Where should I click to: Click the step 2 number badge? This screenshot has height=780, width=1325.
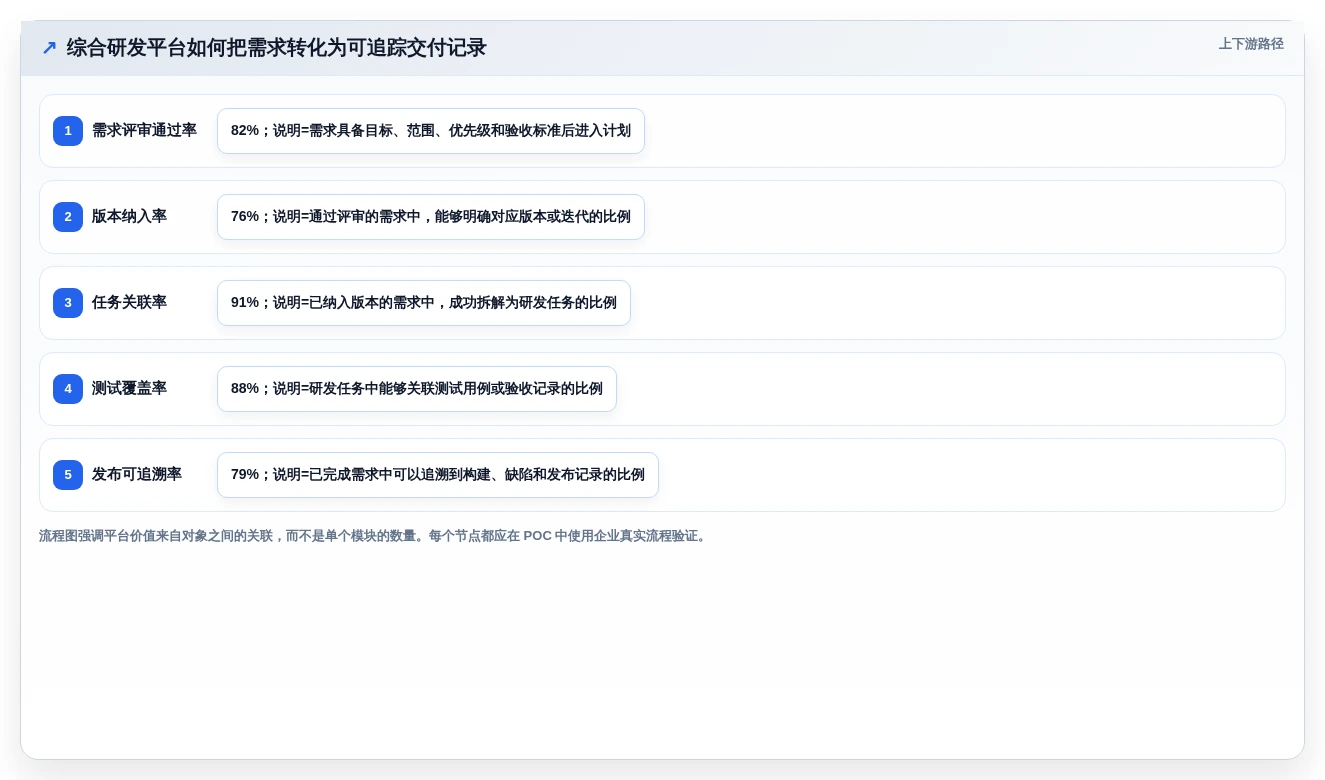(x=68, y=217)
